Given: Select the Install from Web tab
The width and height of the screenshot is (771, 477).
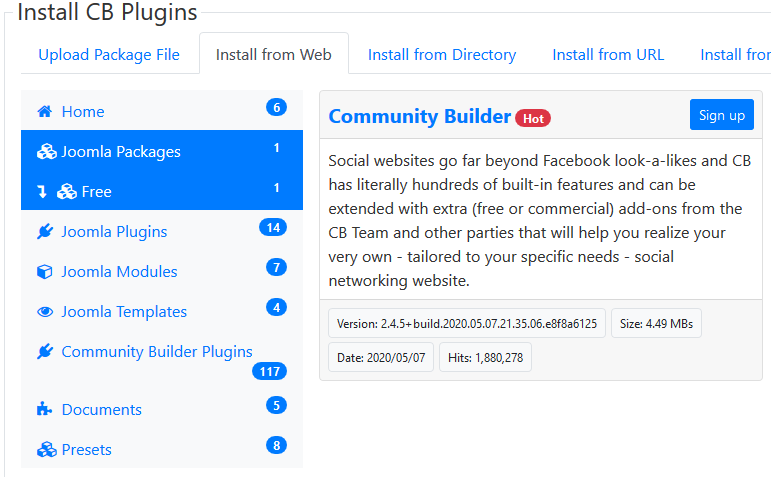Looking at the screenshot, I should click(x=274, y=54).
